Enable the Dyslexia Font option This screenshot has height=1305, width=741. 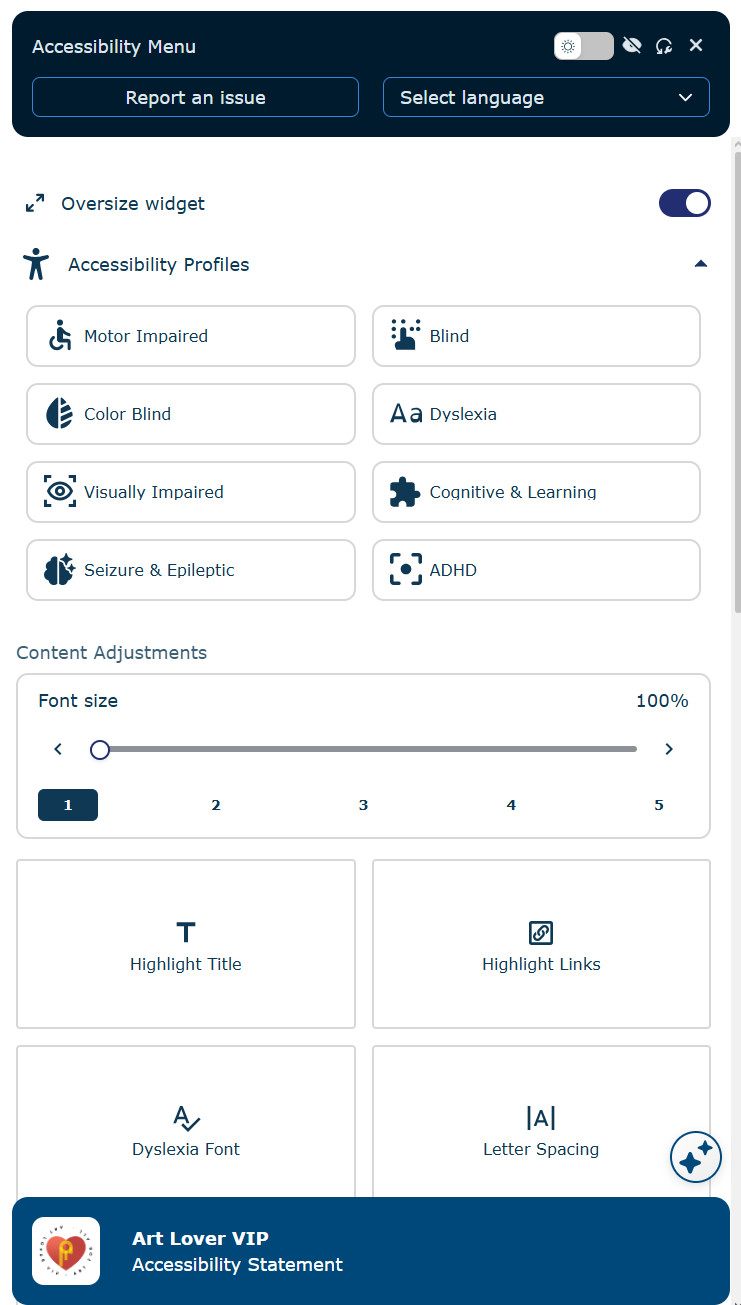[185, 1128]
